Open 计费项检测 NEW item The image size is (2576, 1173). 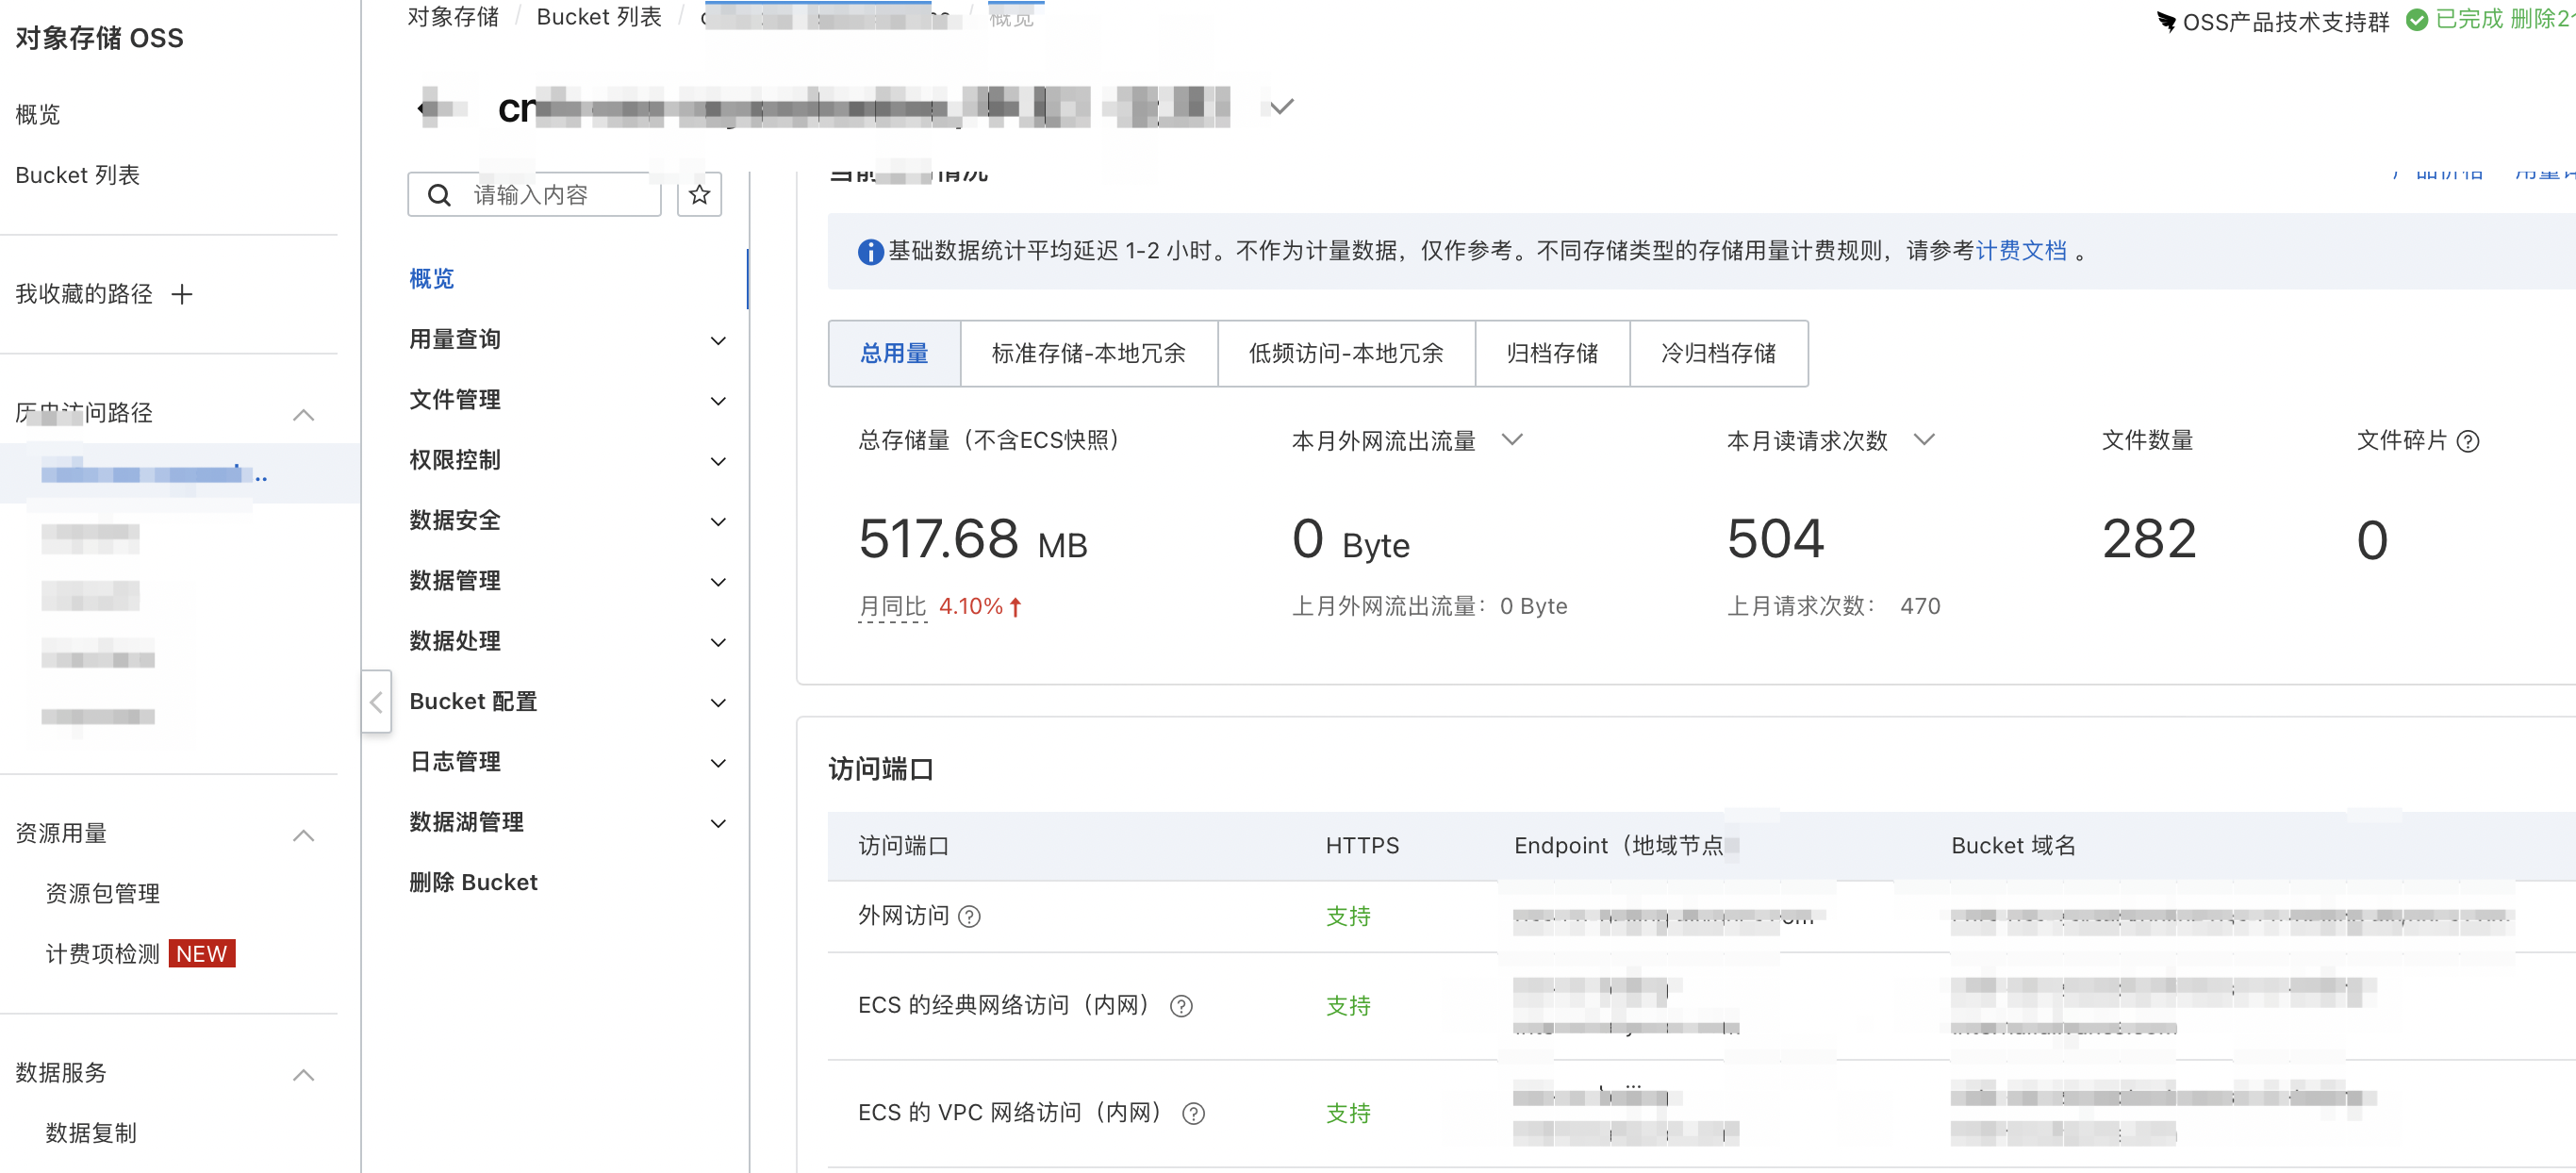pyautogui.click(x=140, y=953)
